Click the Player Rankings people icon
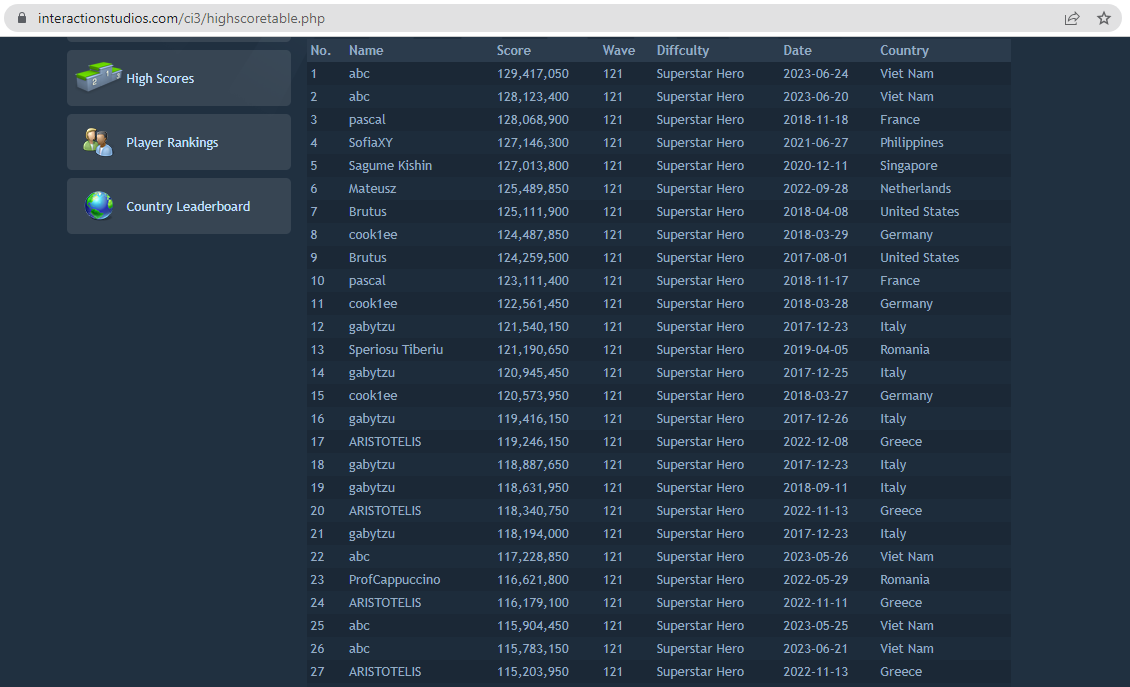The image size is (1130, 687). [98, 142]
